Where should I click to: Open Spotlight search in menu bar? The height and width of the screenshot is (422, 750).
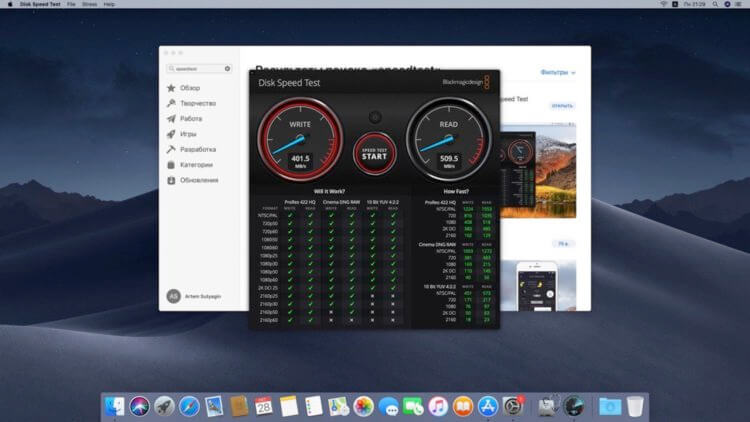pos(715,4)
